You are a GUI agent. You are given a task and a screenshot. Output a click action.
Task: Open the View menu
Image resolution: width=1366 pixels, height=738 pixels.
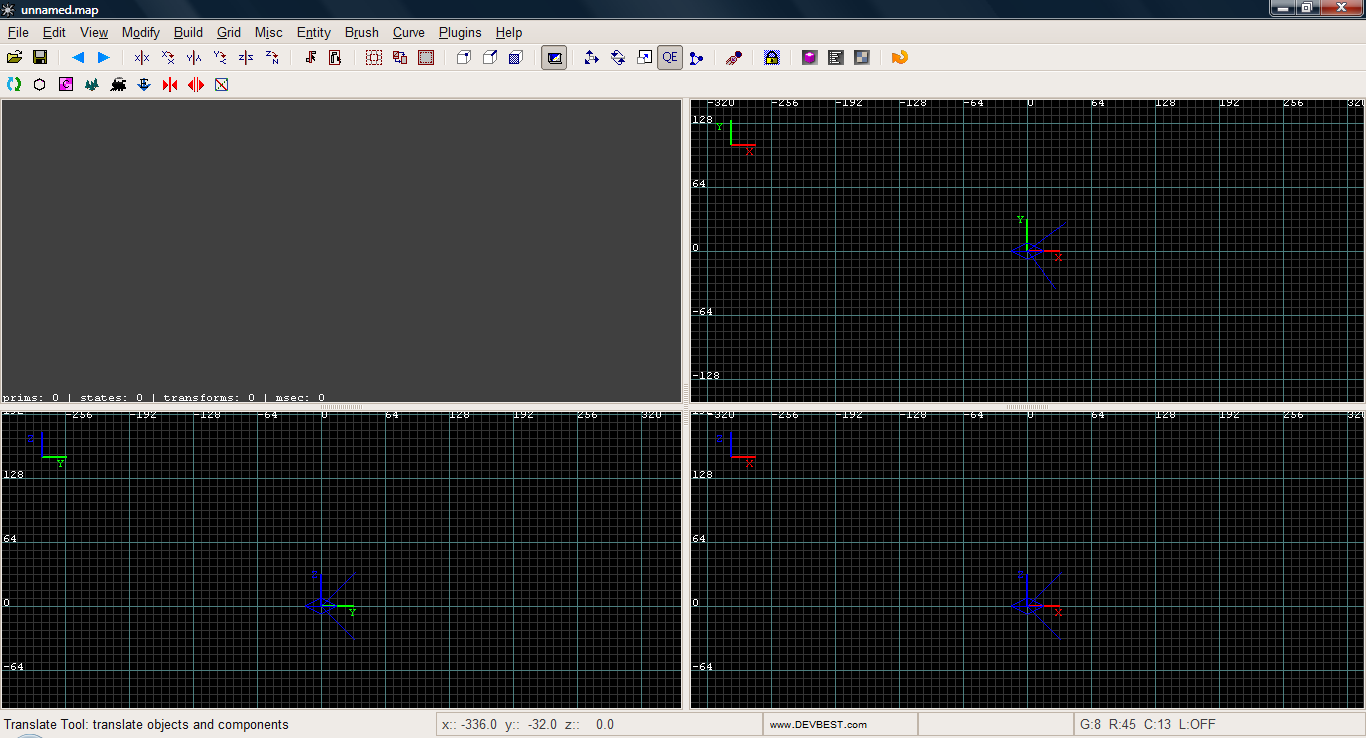pos(94,33)
